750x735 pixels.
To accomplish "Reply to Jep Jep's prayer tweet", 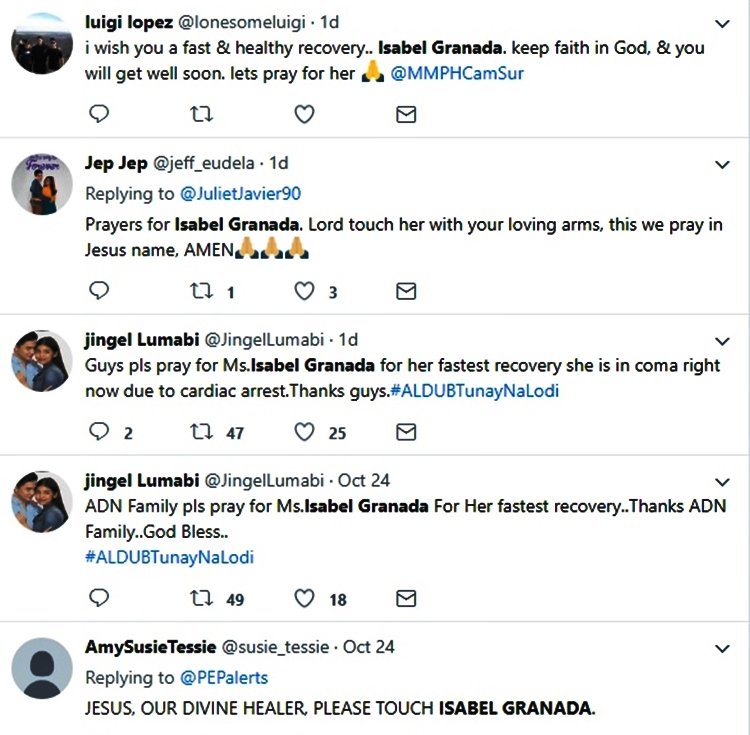I will (99, 291).
